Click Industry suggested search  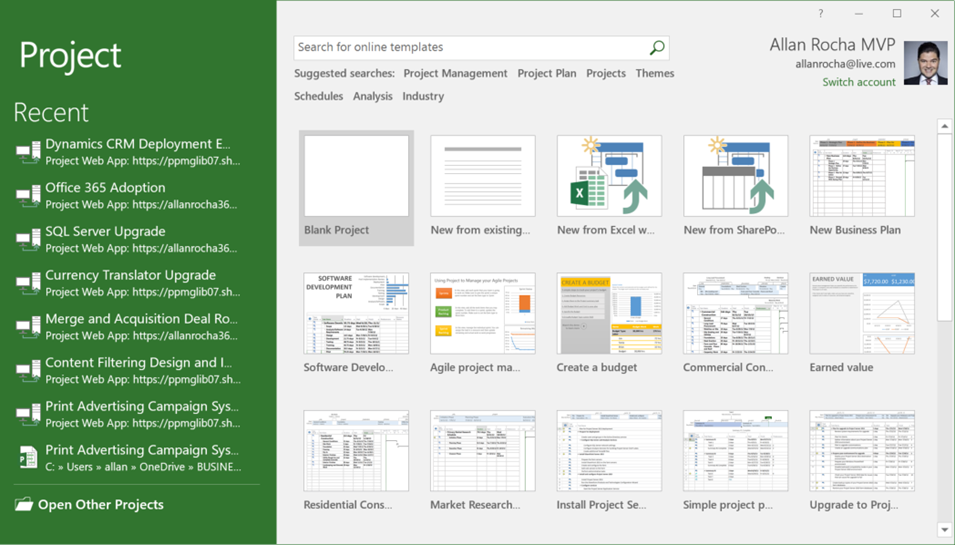click(423, 96)
